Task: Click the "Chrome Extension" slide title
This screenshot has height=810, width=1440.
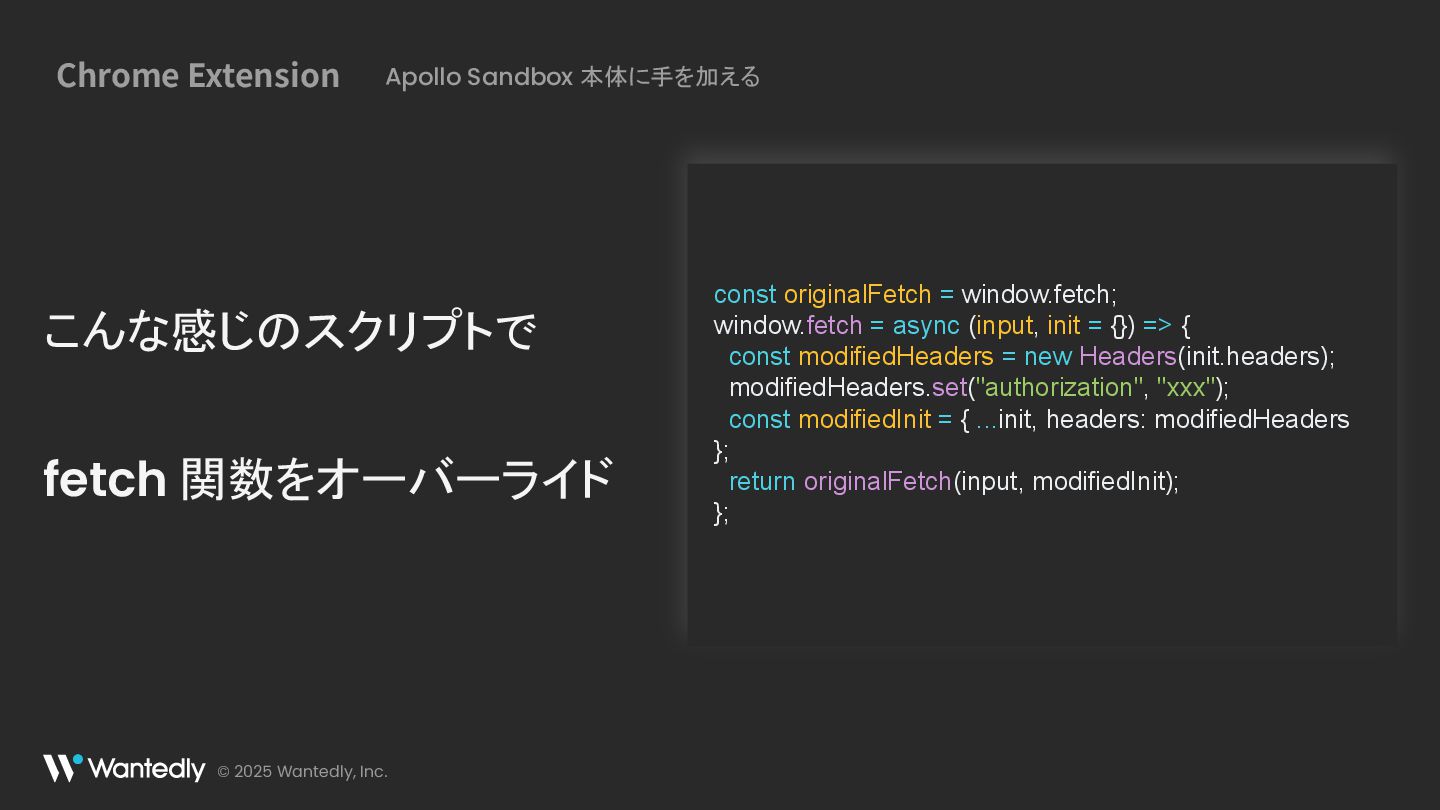Action: [198, 76]
